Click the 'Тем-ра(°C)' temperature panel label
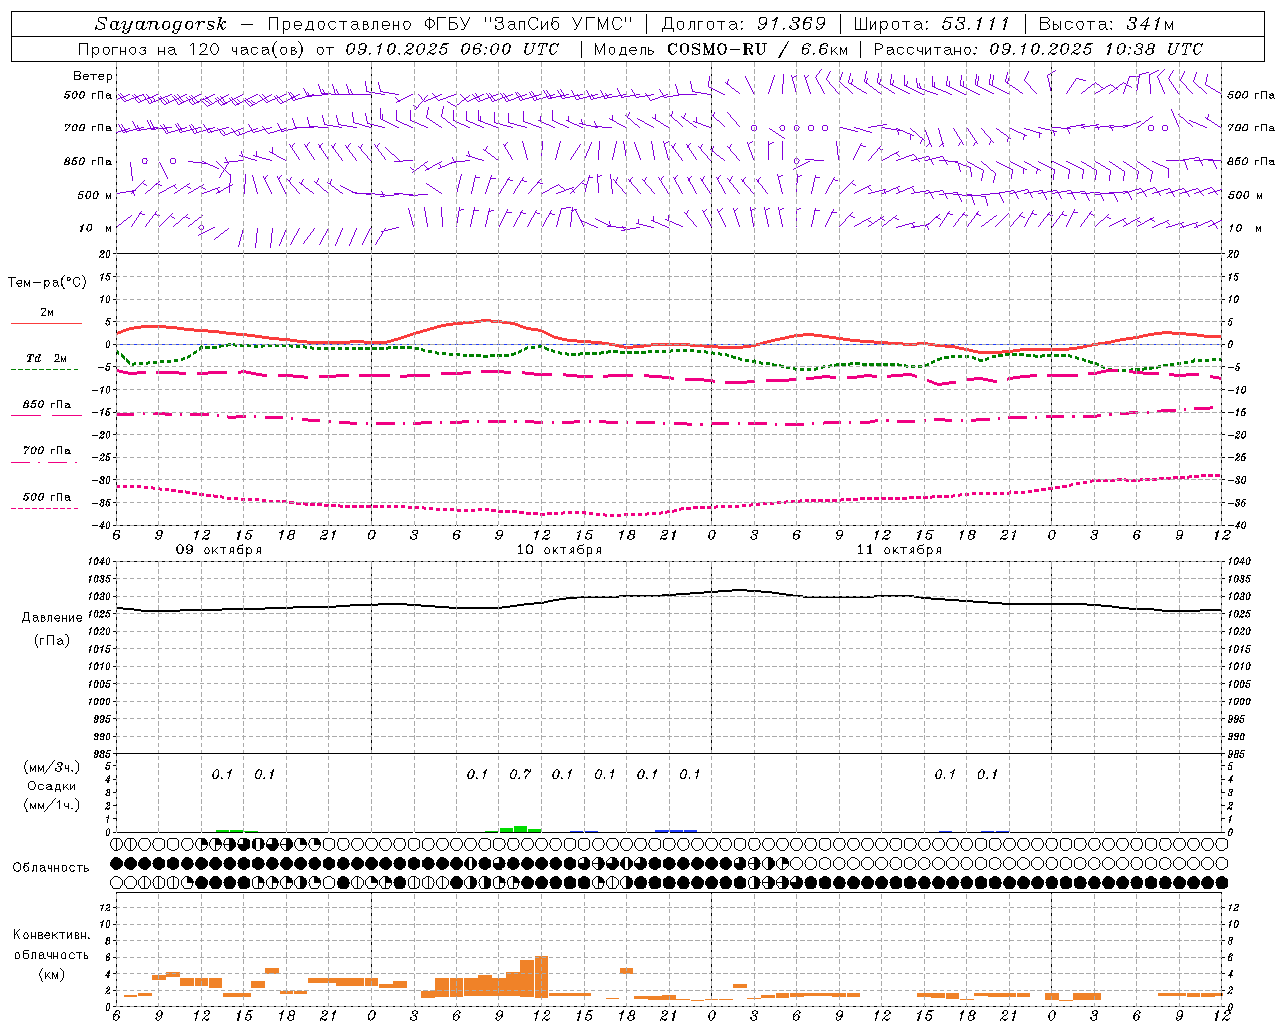 click(x=47, y=283)
